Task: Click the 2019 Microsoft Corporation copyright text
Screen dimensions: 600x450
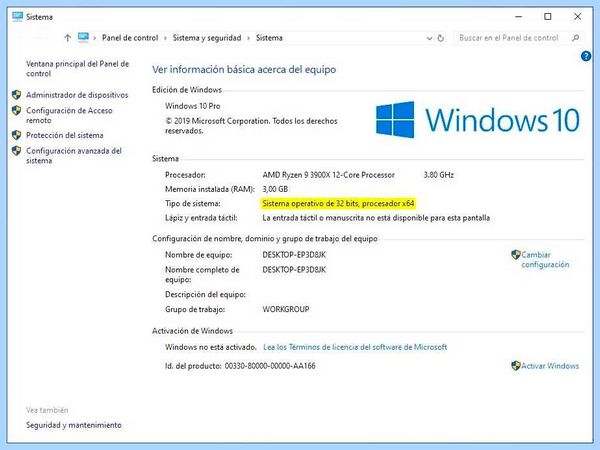Action: [251, 126]
